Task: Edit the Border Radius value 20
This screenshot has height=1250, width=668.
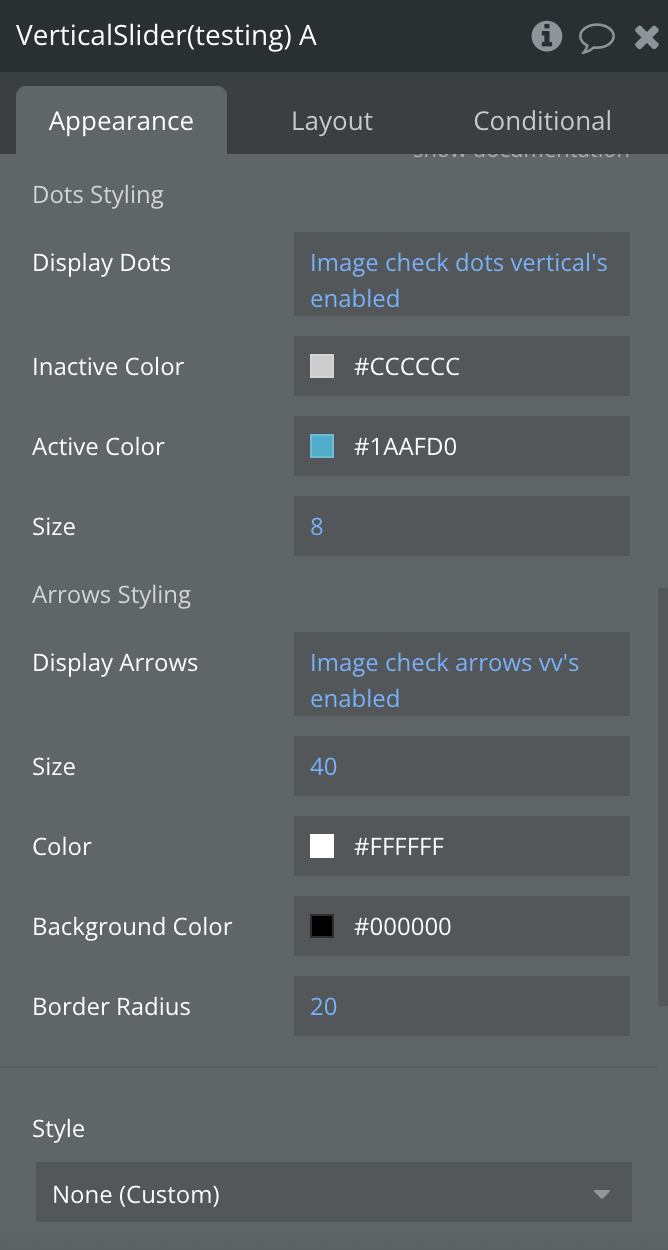Action: (x=461, y=1006)
